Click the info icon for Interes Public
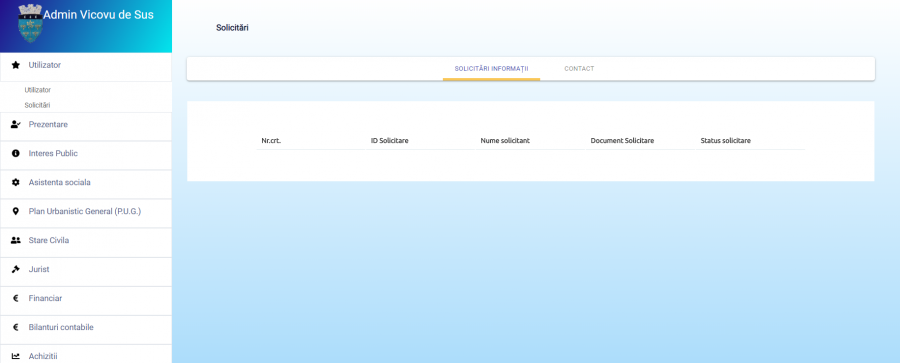Screen dimensions: 900x363 15,153
